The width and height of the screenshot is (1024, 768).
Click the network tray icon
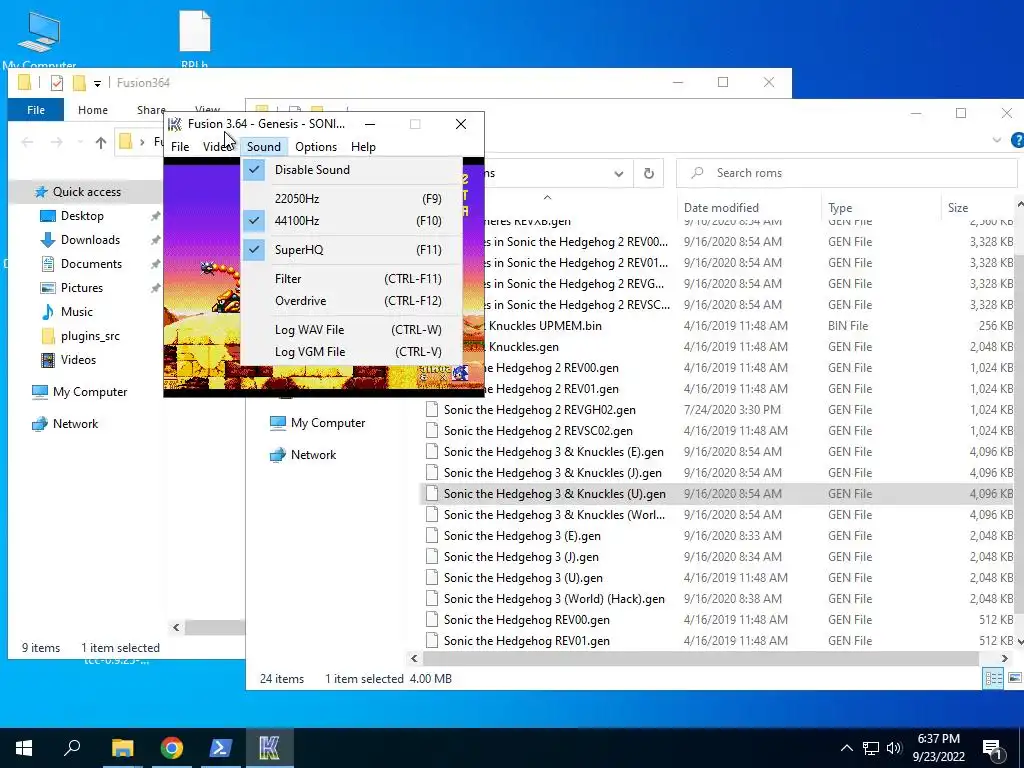[x=871, y=748]
